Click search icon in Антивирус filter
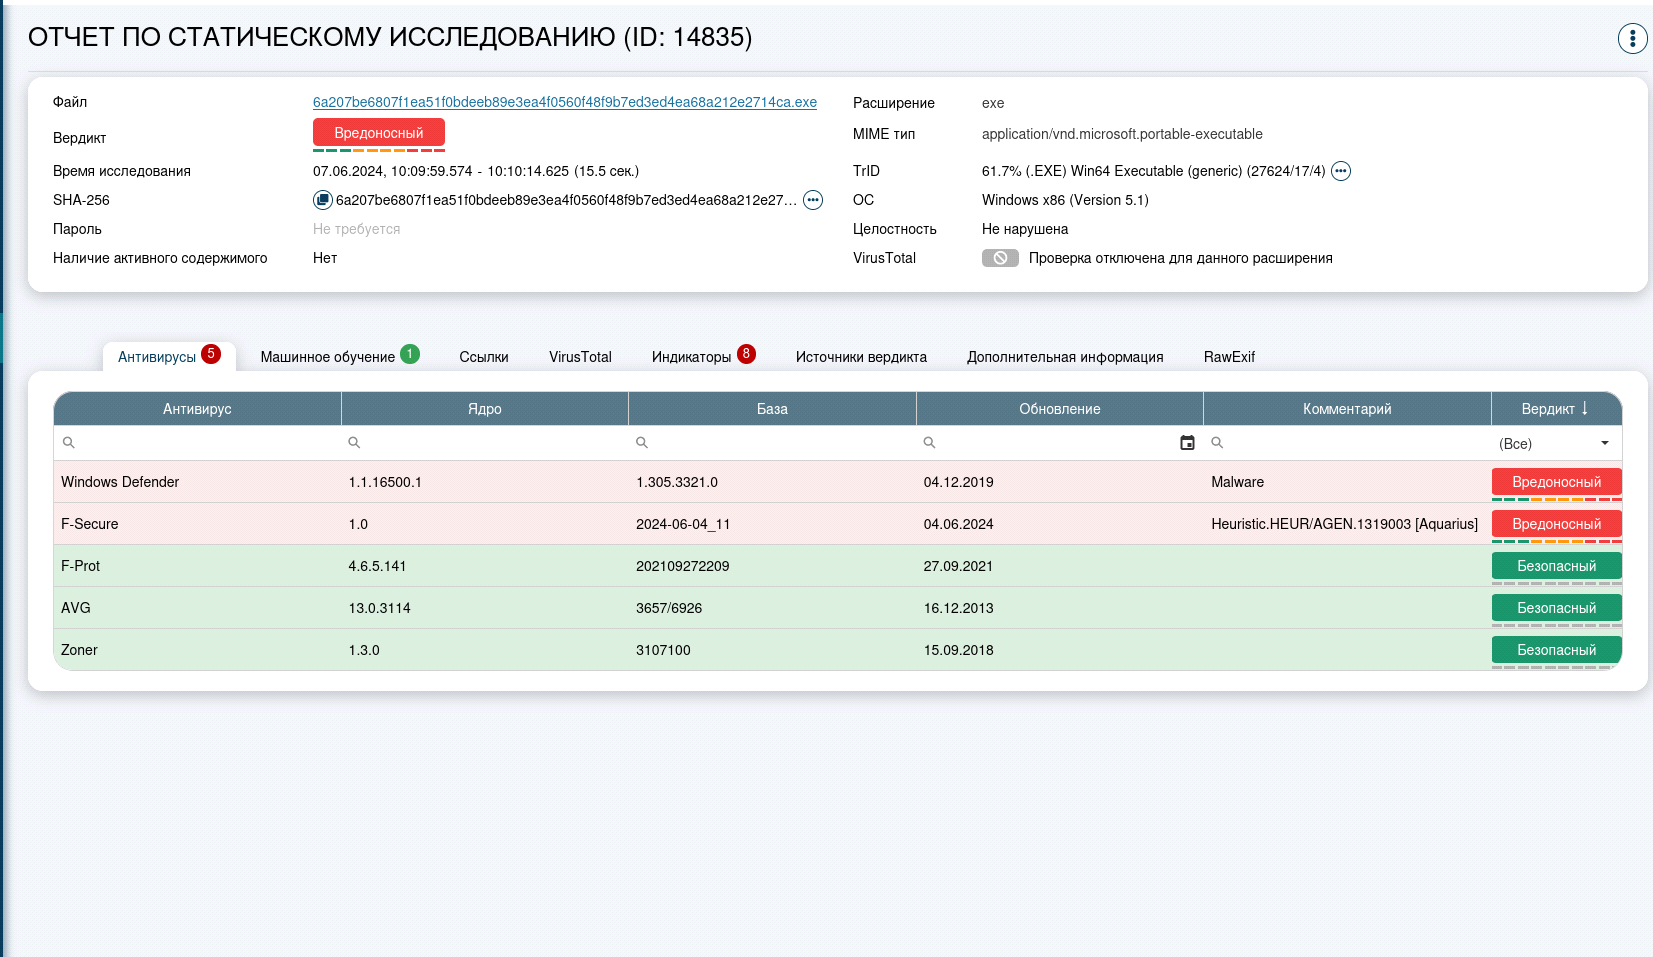Viewport: 1653px width, 957px height. 69,443
